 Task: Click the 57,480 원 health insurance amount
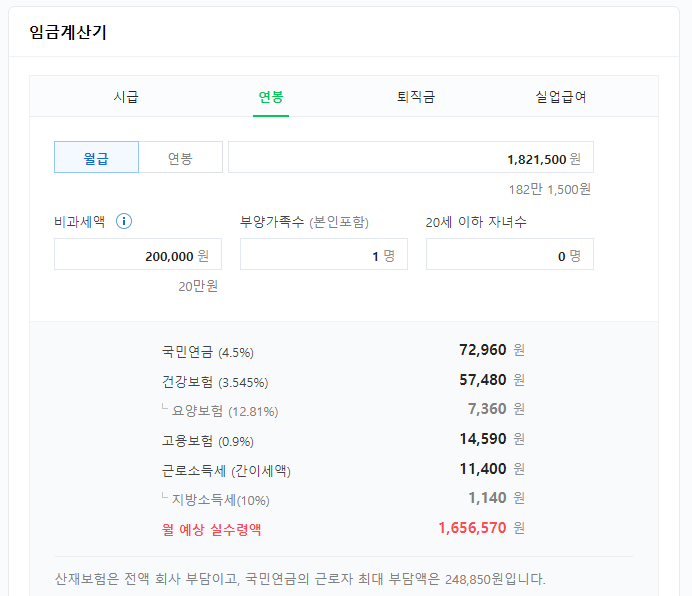[x=492, y=380]
